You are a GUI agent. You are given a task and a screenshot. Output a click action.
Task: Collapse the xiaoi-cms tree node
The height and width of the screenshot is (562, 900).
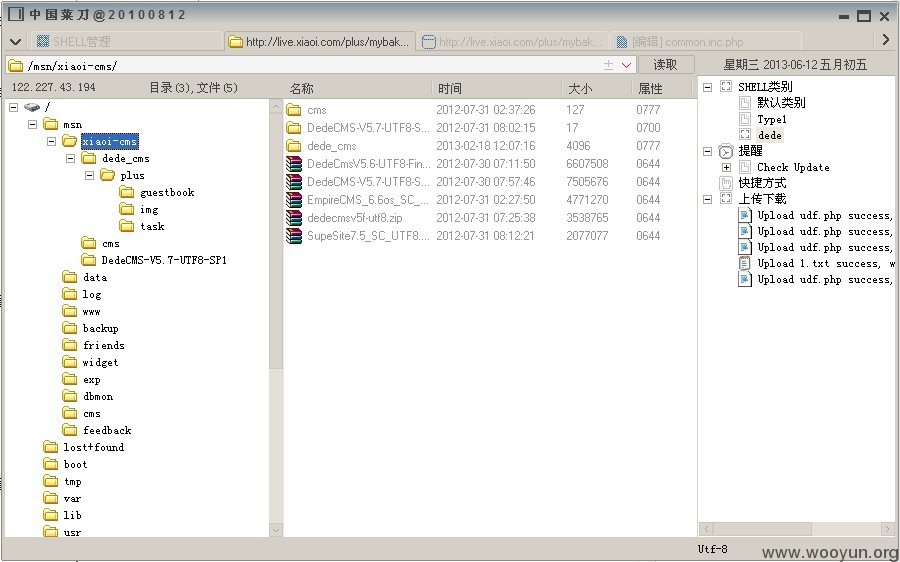click(52, 141)
